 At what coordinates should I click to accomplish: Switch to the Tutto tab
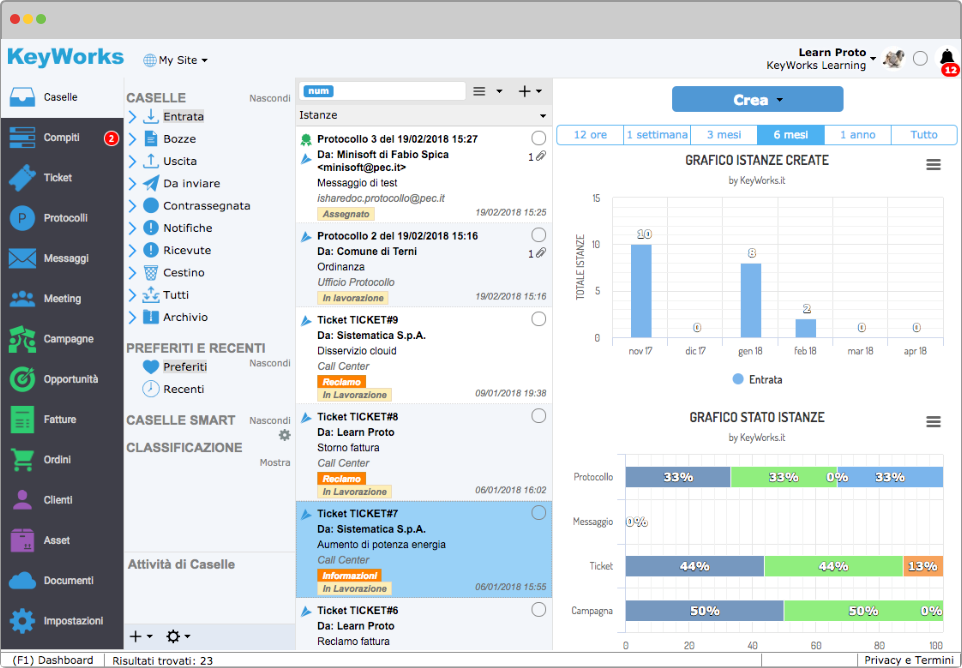924,135
